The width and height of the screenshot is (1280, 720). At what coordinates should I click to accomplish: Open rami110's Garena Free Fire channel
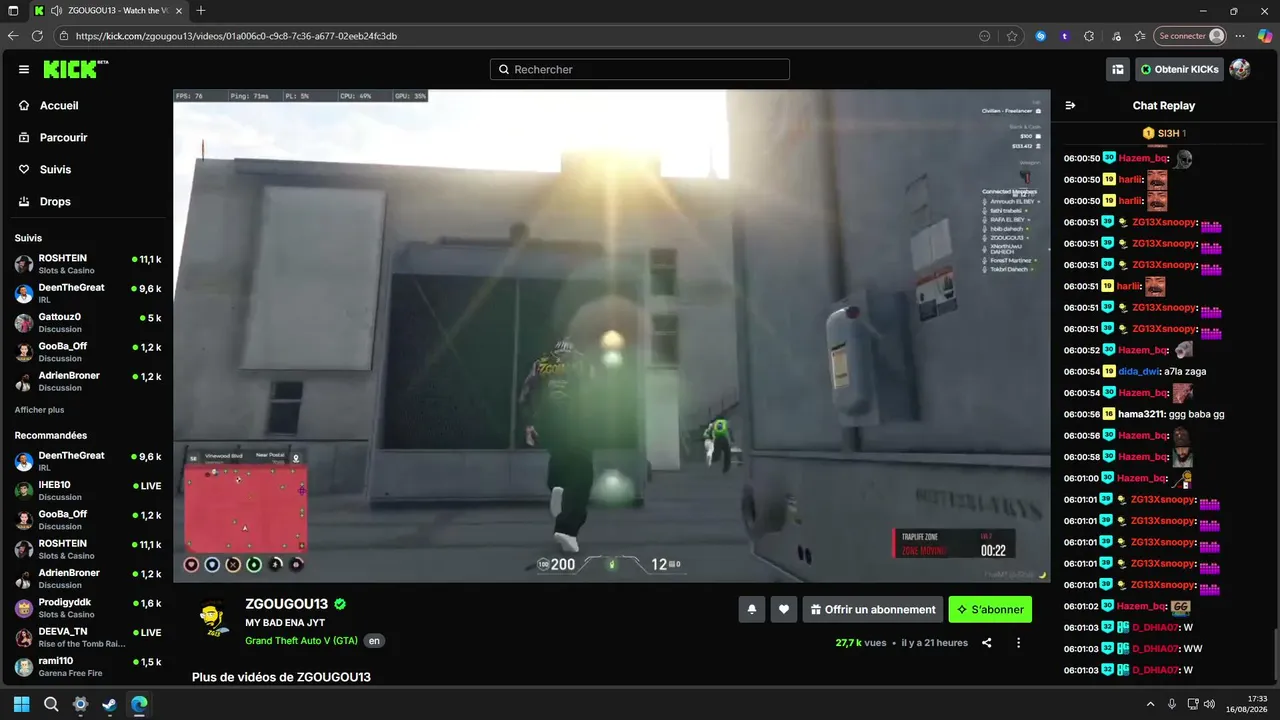(87, 667)
